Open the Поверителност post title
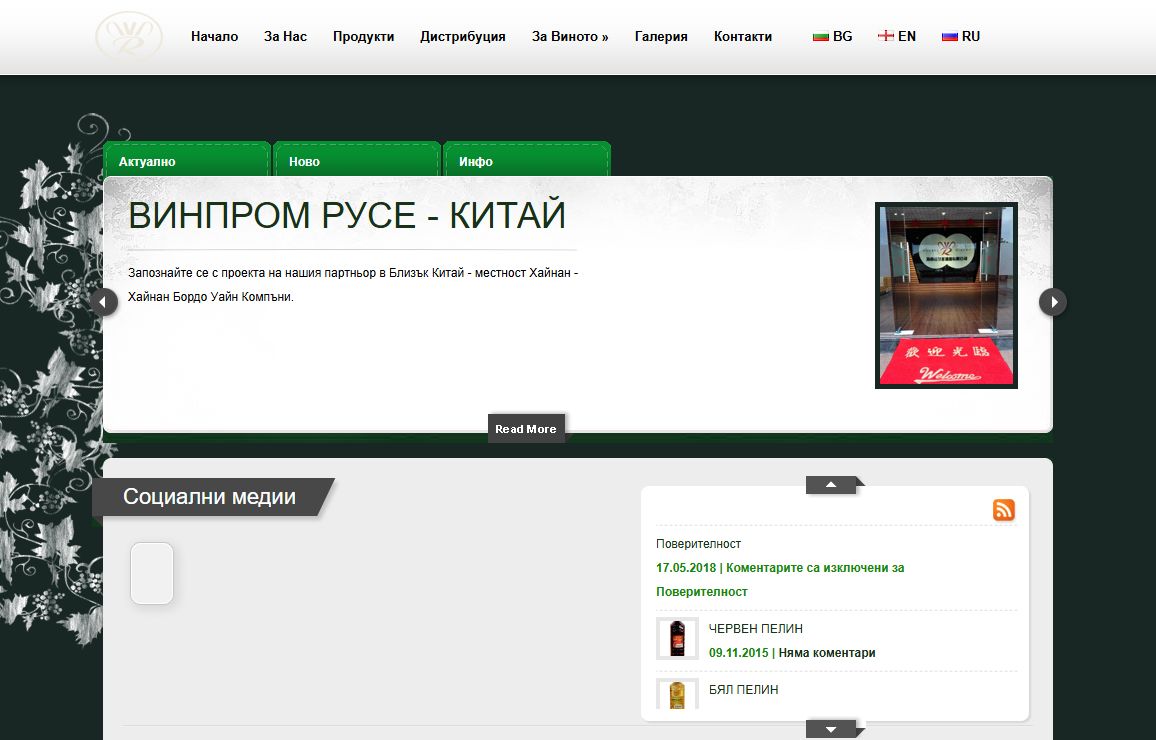1156x740 pixels. pos(698,544)
